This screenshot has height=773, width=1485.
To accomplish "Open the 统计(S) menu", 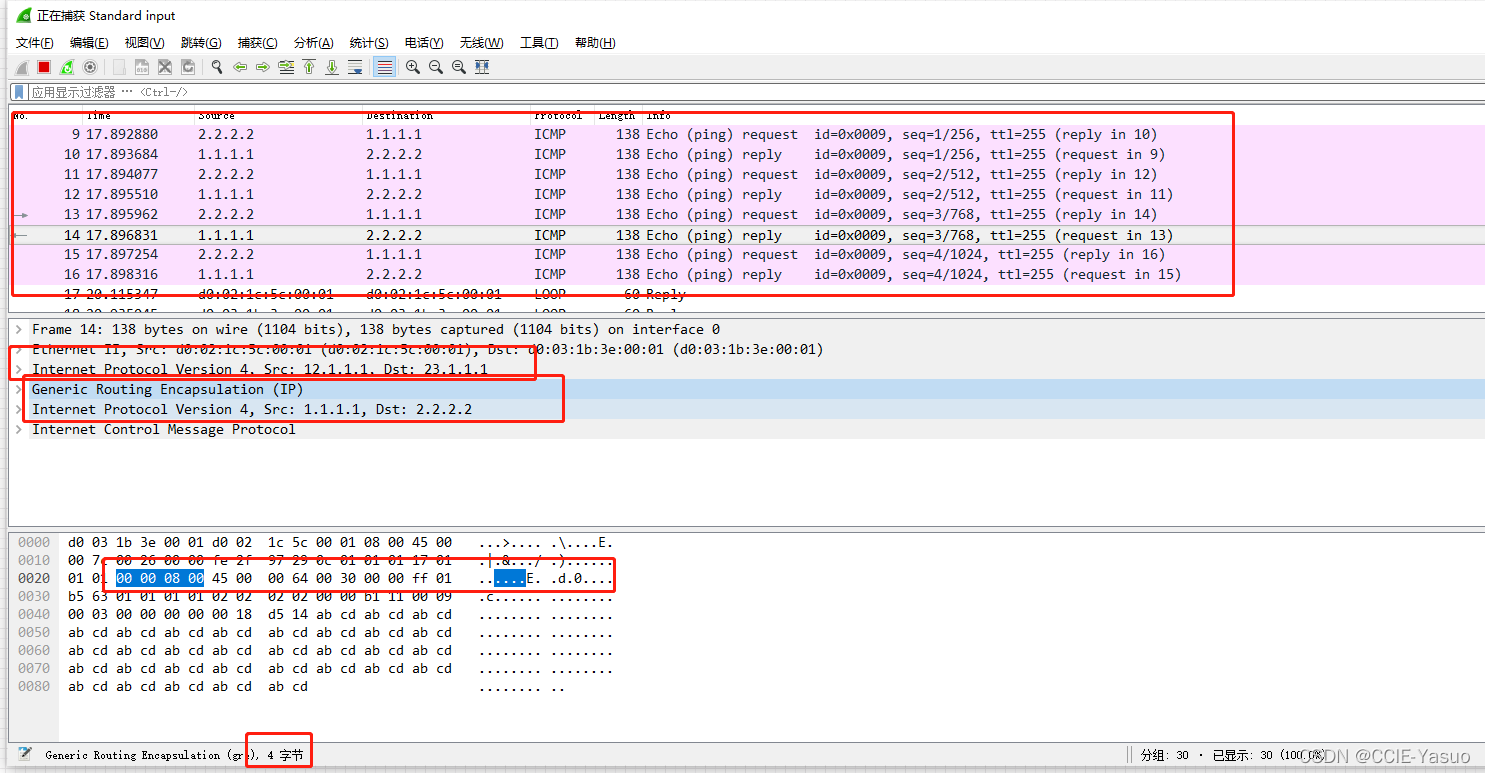I will 369,42.
